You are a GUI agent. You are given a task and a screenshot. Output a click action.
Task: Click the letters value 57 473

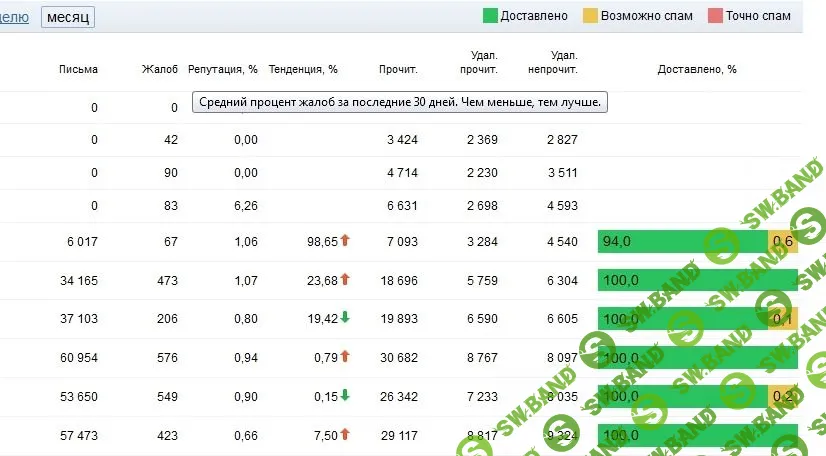[x=79, y=435]
